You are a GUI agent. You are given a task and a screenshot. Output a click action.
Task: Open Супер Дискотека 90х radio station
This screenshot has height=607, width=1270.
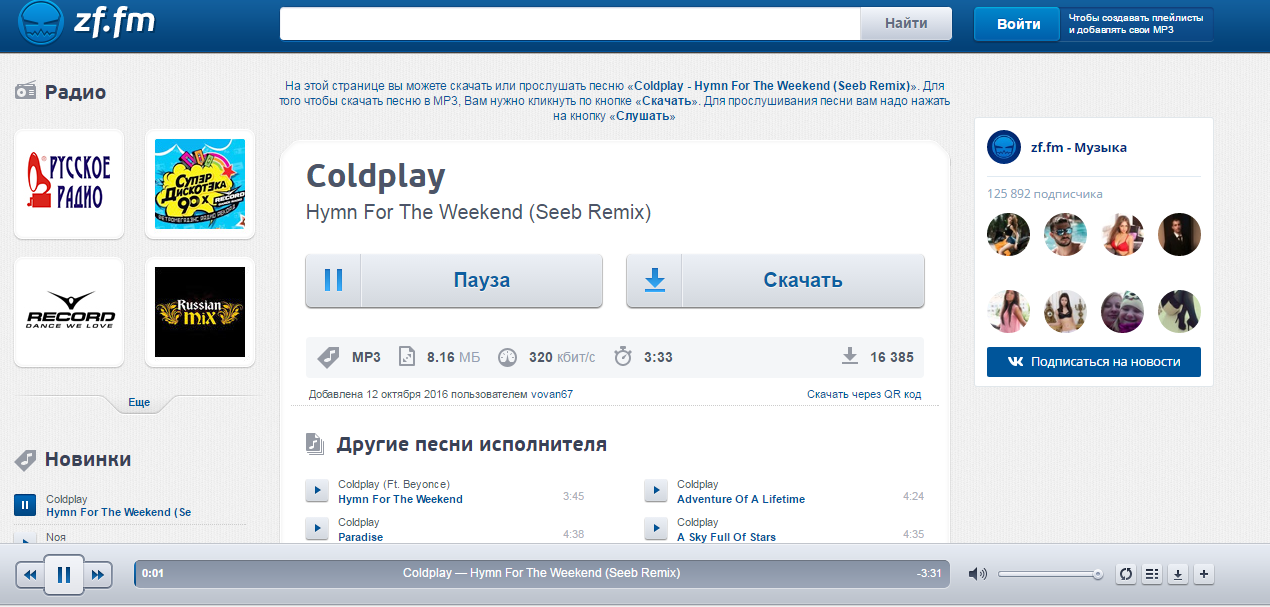[x=200, y=184]
